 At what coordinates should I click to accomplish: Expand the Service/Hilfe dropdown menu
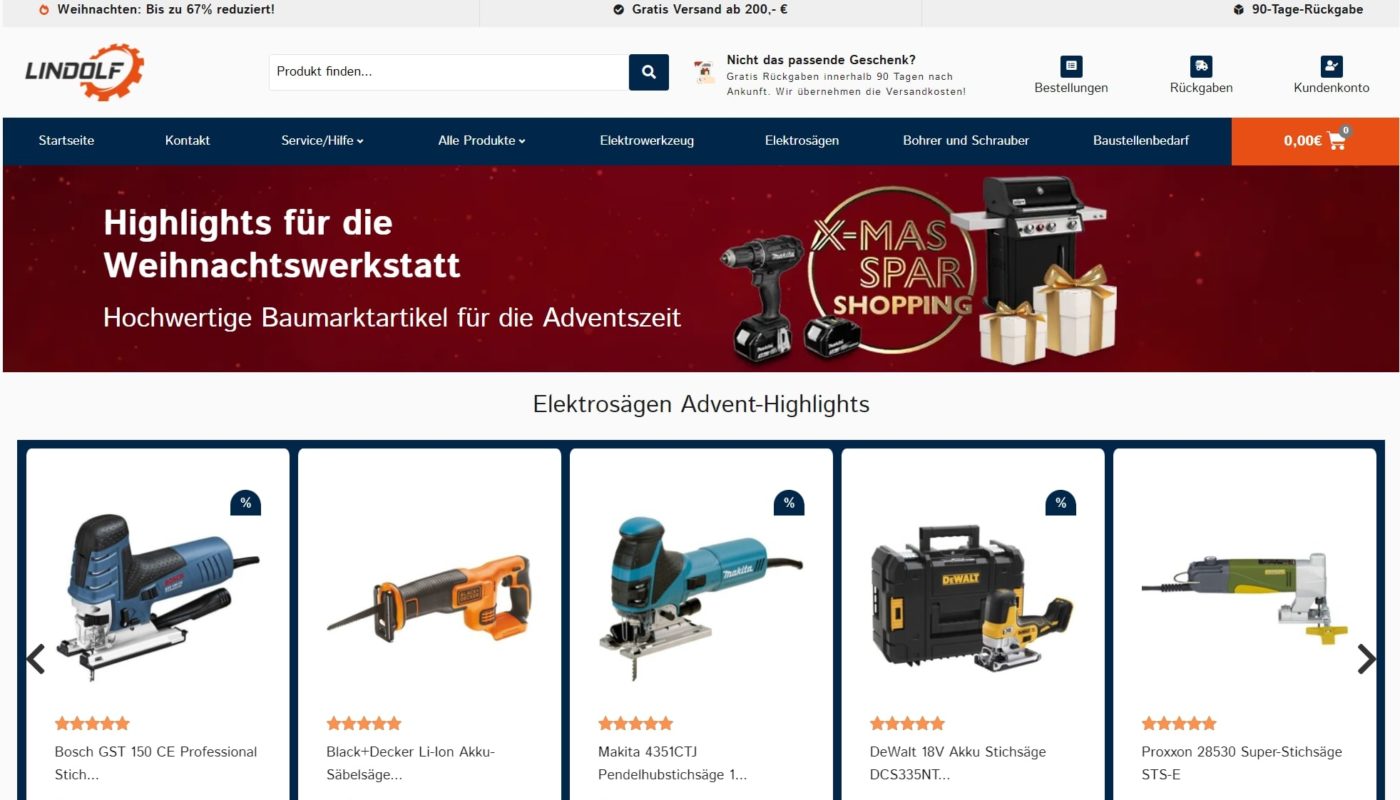click(322, 141)
